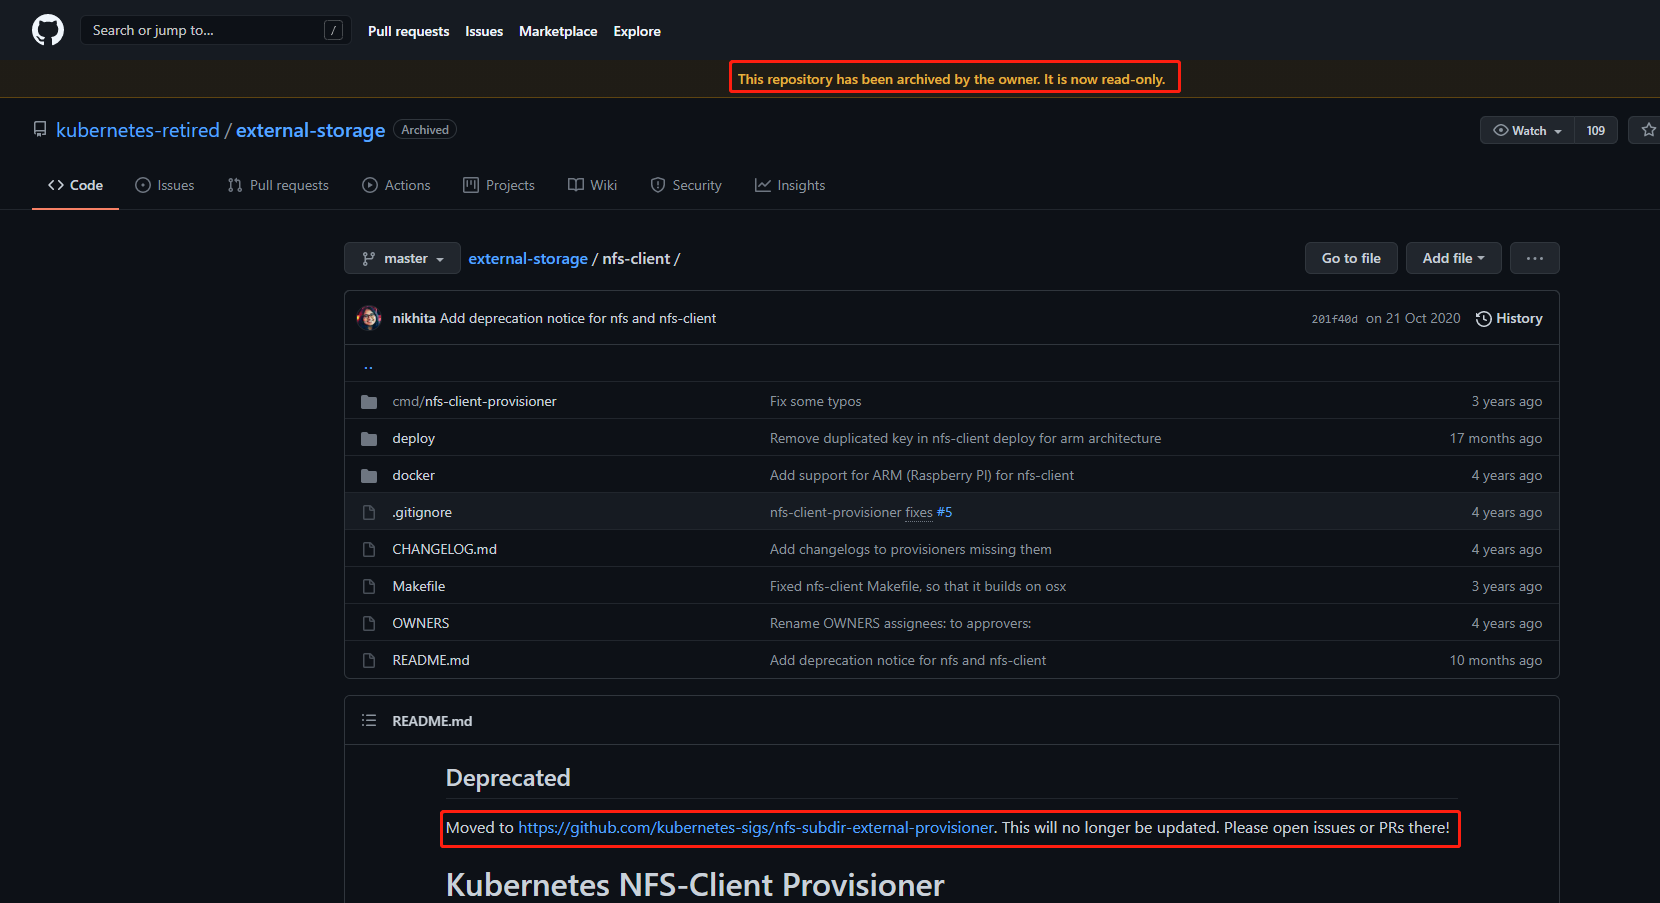Open the nikhita author link
1660x903 pixels.
tap(414, 318)
